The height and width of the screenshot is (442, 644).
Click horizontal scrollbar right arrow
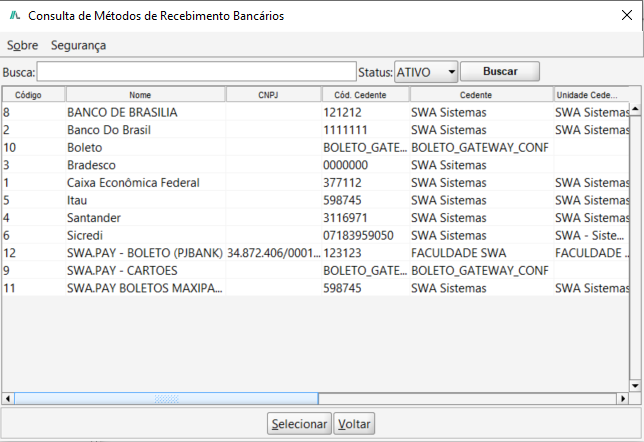click(x=623, y=398)
